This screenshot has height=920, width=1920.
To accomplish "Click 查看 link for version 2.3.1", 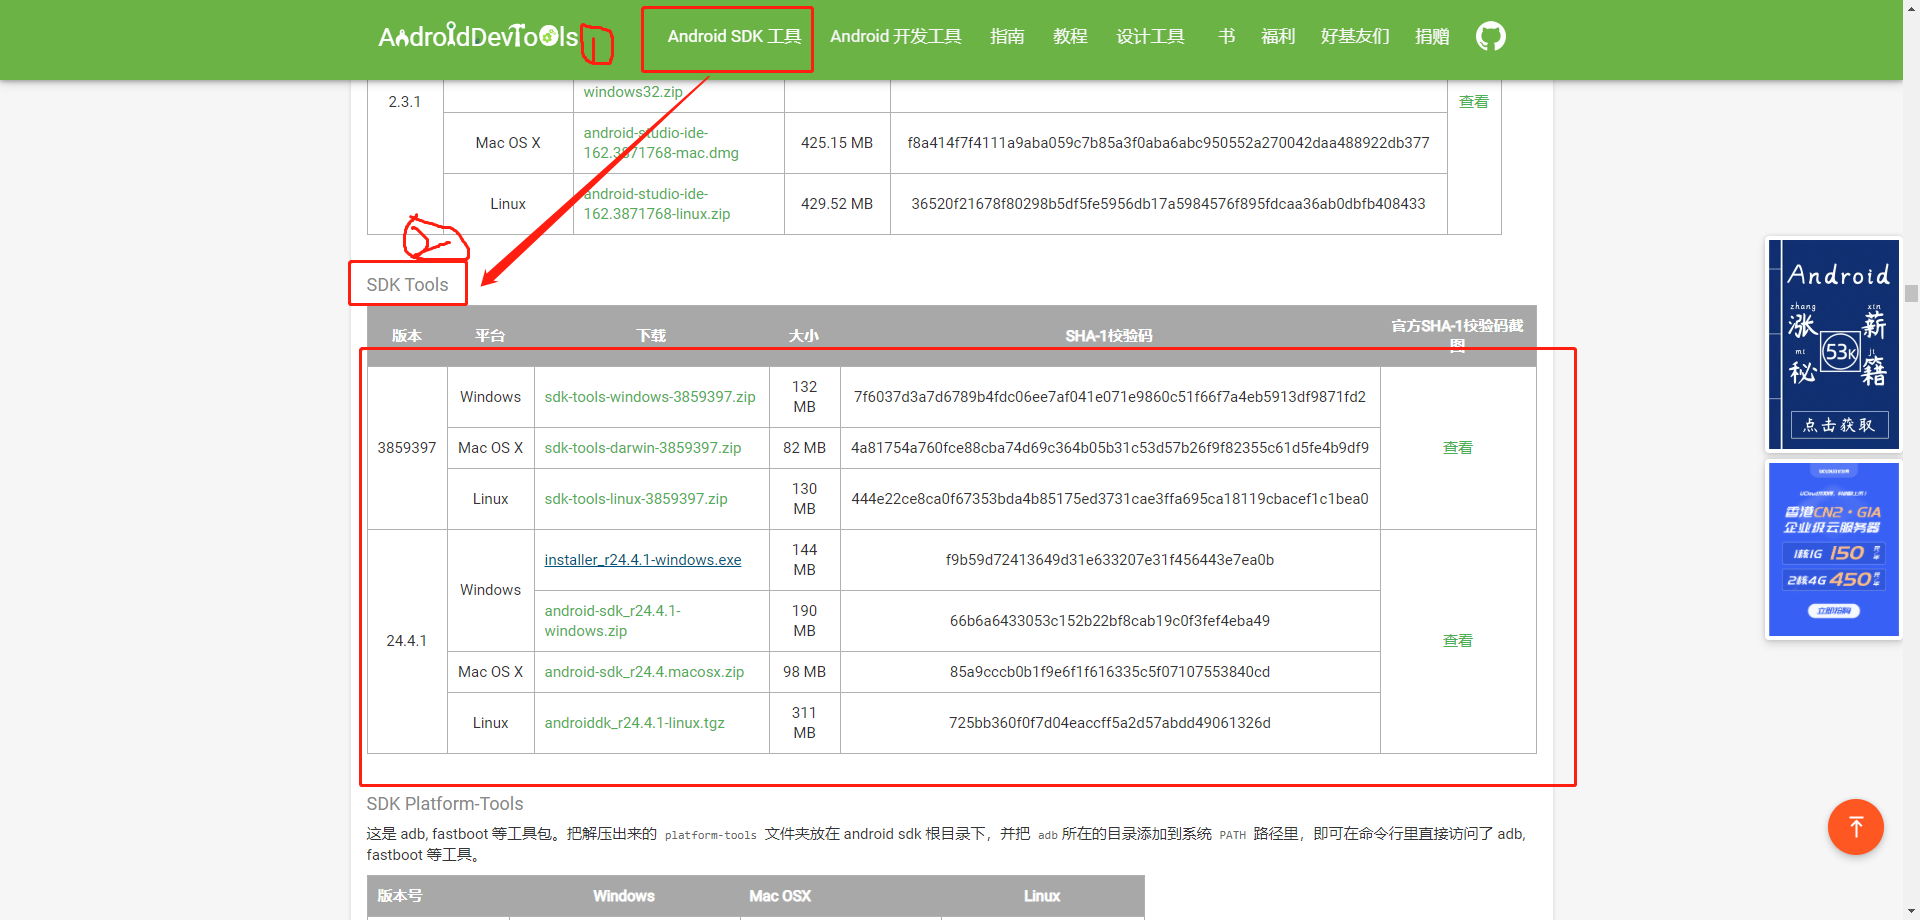I will 1473,102.
